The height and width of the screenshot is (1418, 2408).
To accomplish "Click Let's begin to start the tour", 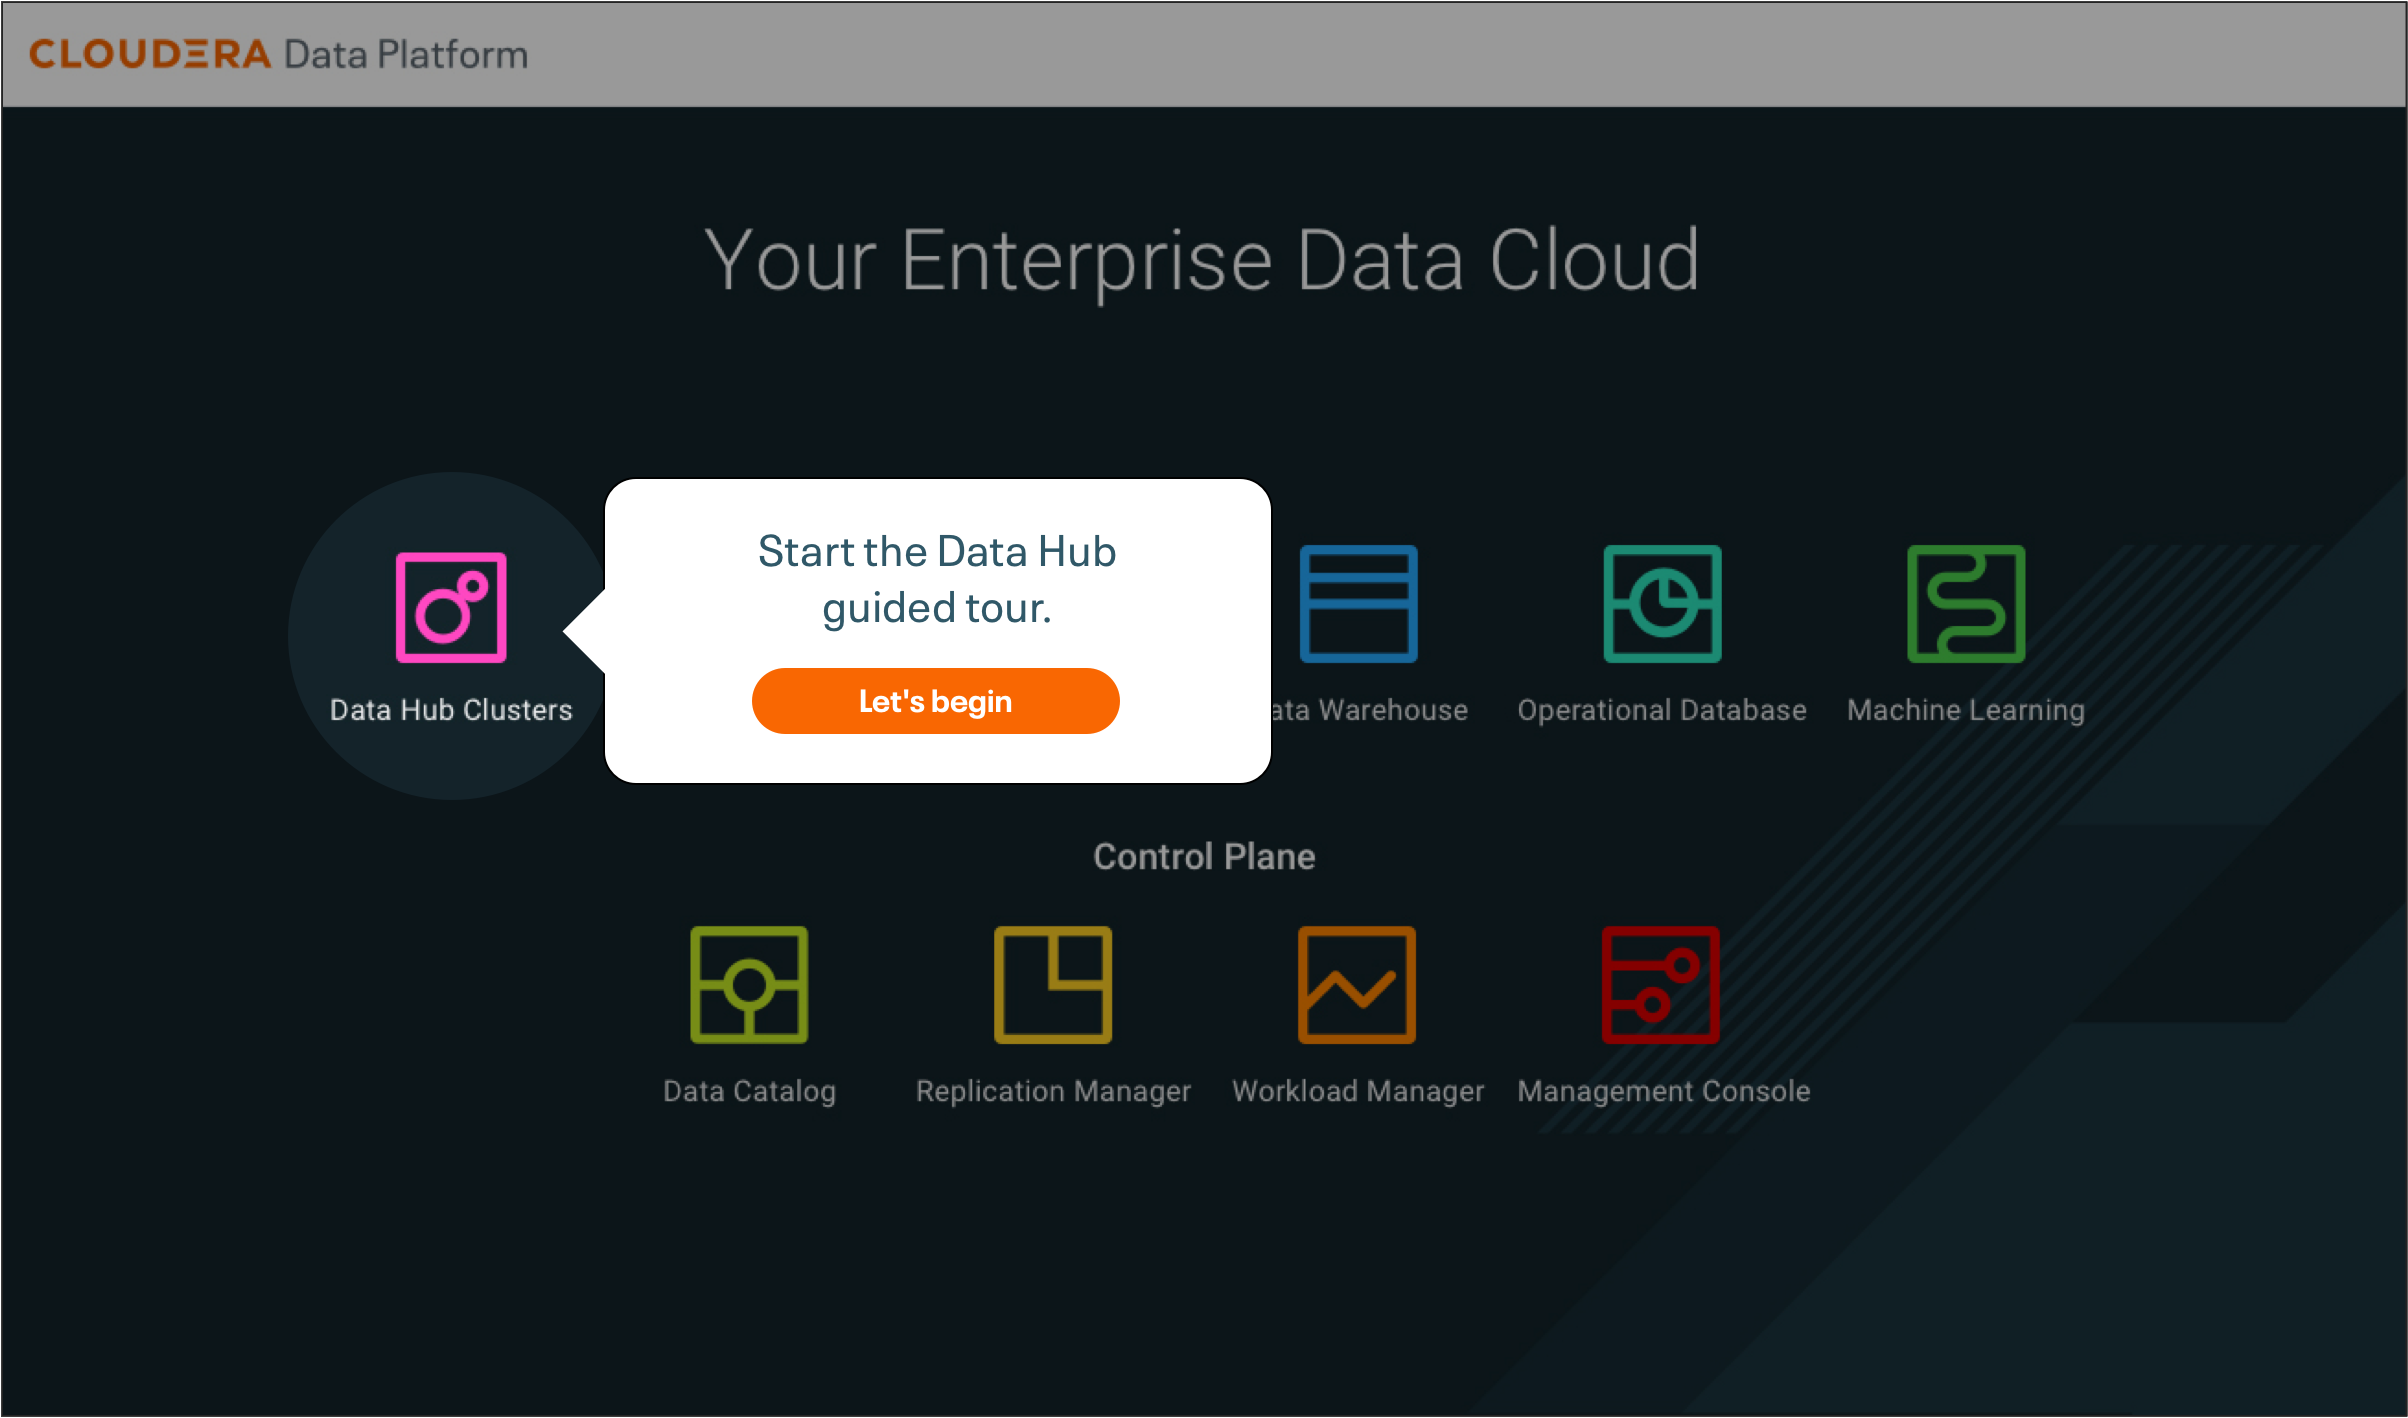I will coord(935,701).
